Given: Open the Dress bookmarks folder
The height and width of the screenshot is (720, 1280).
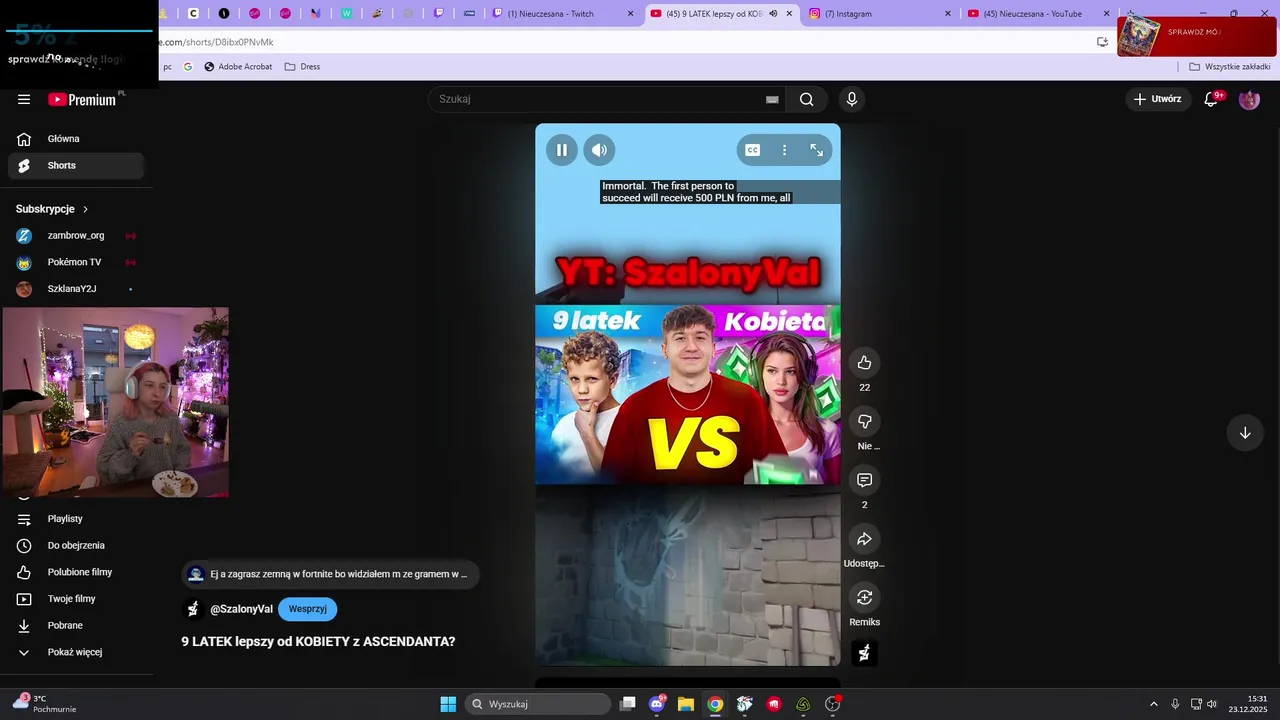Looking at the screenshot, I should tap(302, 67).
